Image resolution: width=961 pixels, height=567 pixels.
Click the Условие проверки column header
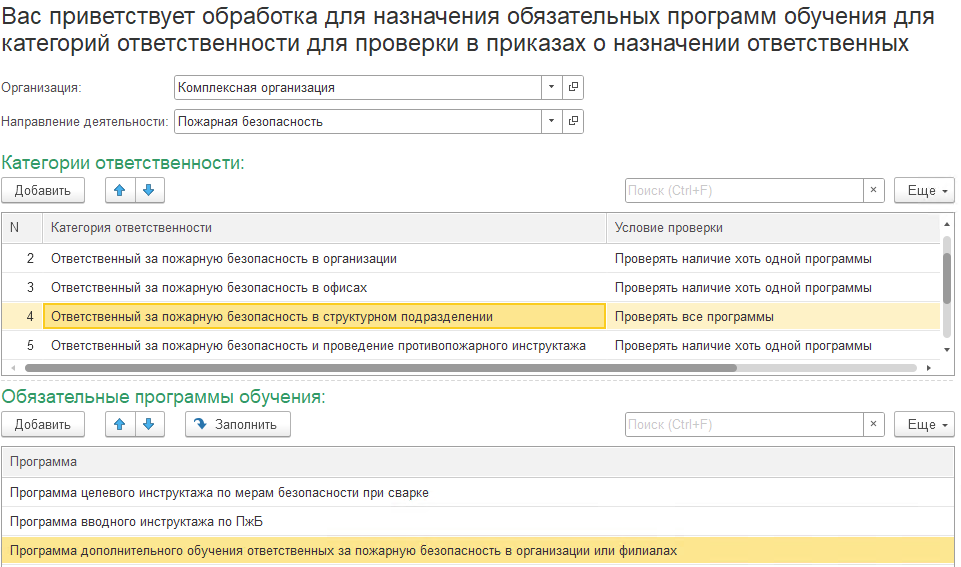(668, 227)
